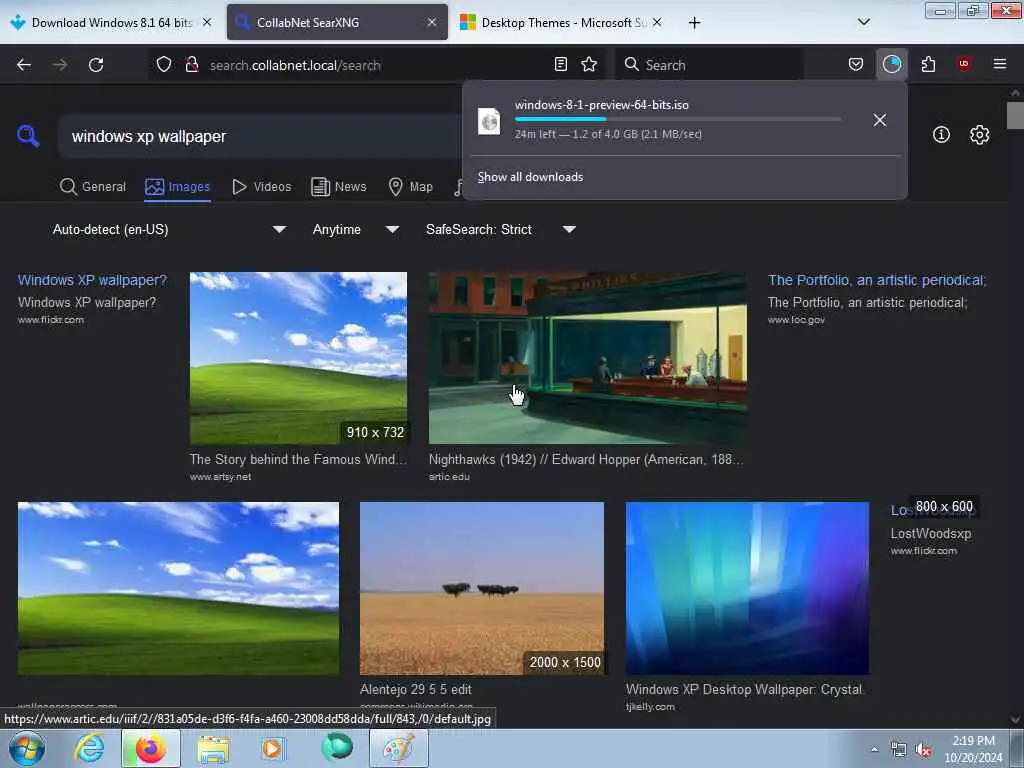The width and height of the screenshot is (1024, 768).
Task: Open the Nighthawks (1942) Edward Hopper caption link
Action: 586,459
